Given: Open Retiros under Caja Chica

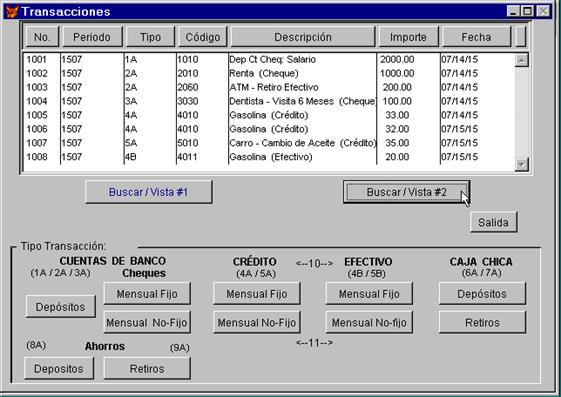Looking at the screenshot, I should [x=482, y=323].
